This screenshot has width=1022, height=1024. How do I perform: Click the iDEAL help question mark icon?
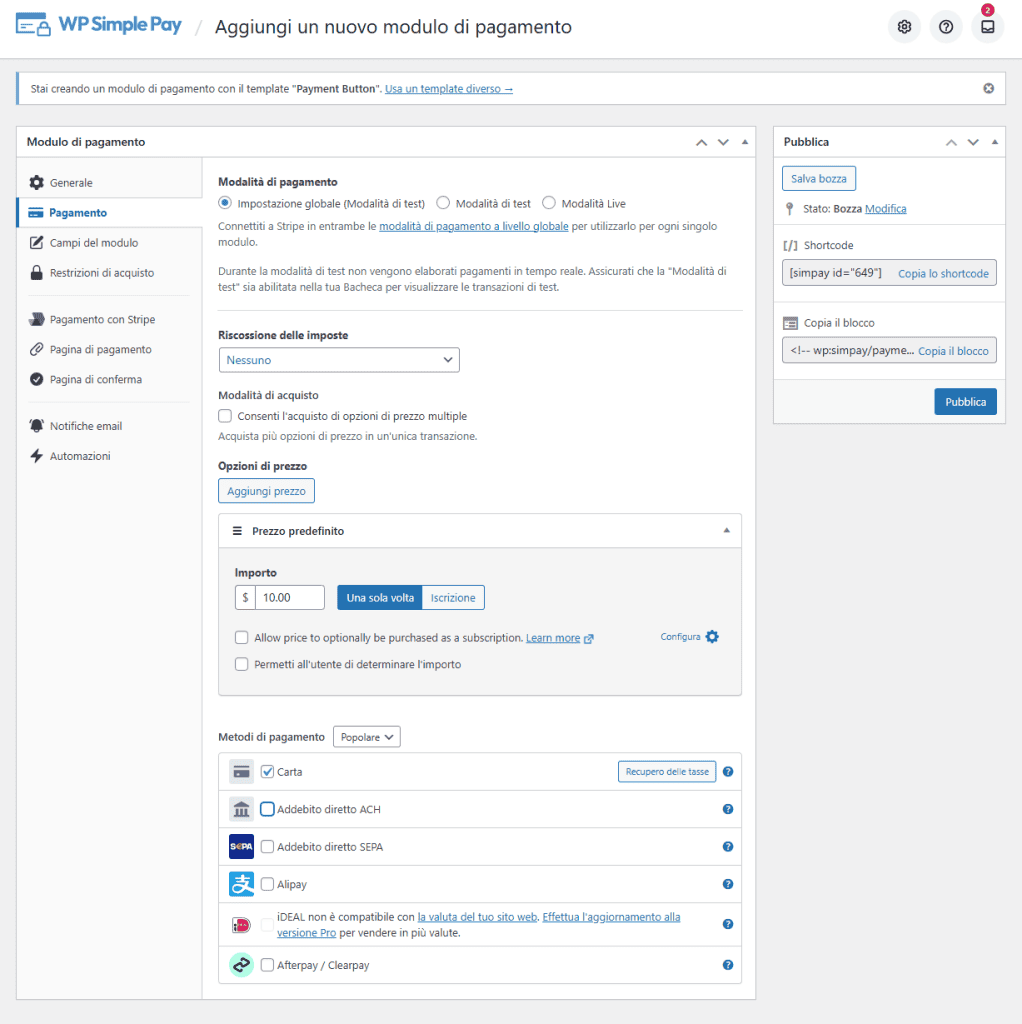point(728,924)
